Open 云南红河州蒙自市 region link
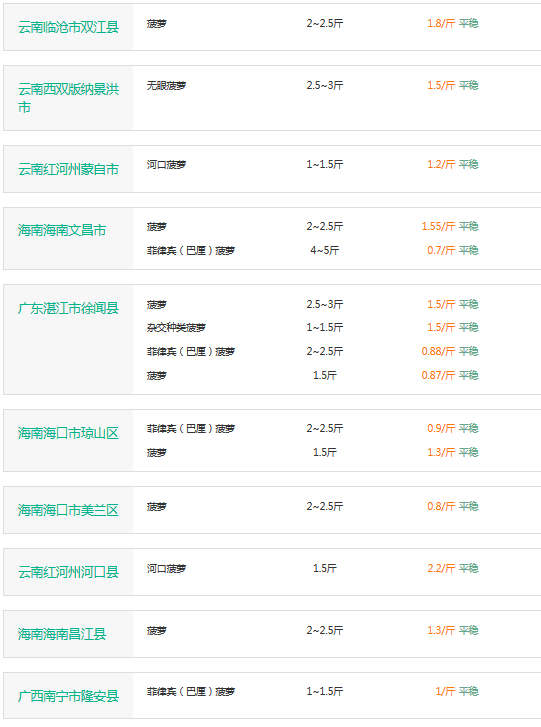 point(68,169)
